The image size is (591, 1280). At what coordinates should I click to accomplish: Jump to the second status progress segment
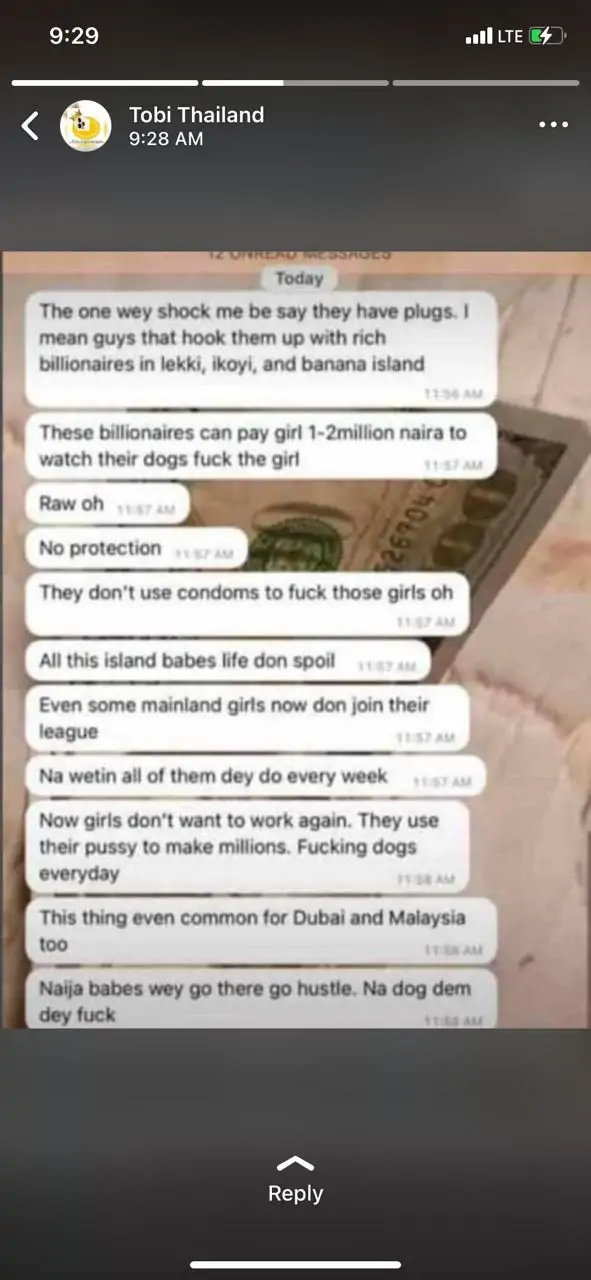295,83
